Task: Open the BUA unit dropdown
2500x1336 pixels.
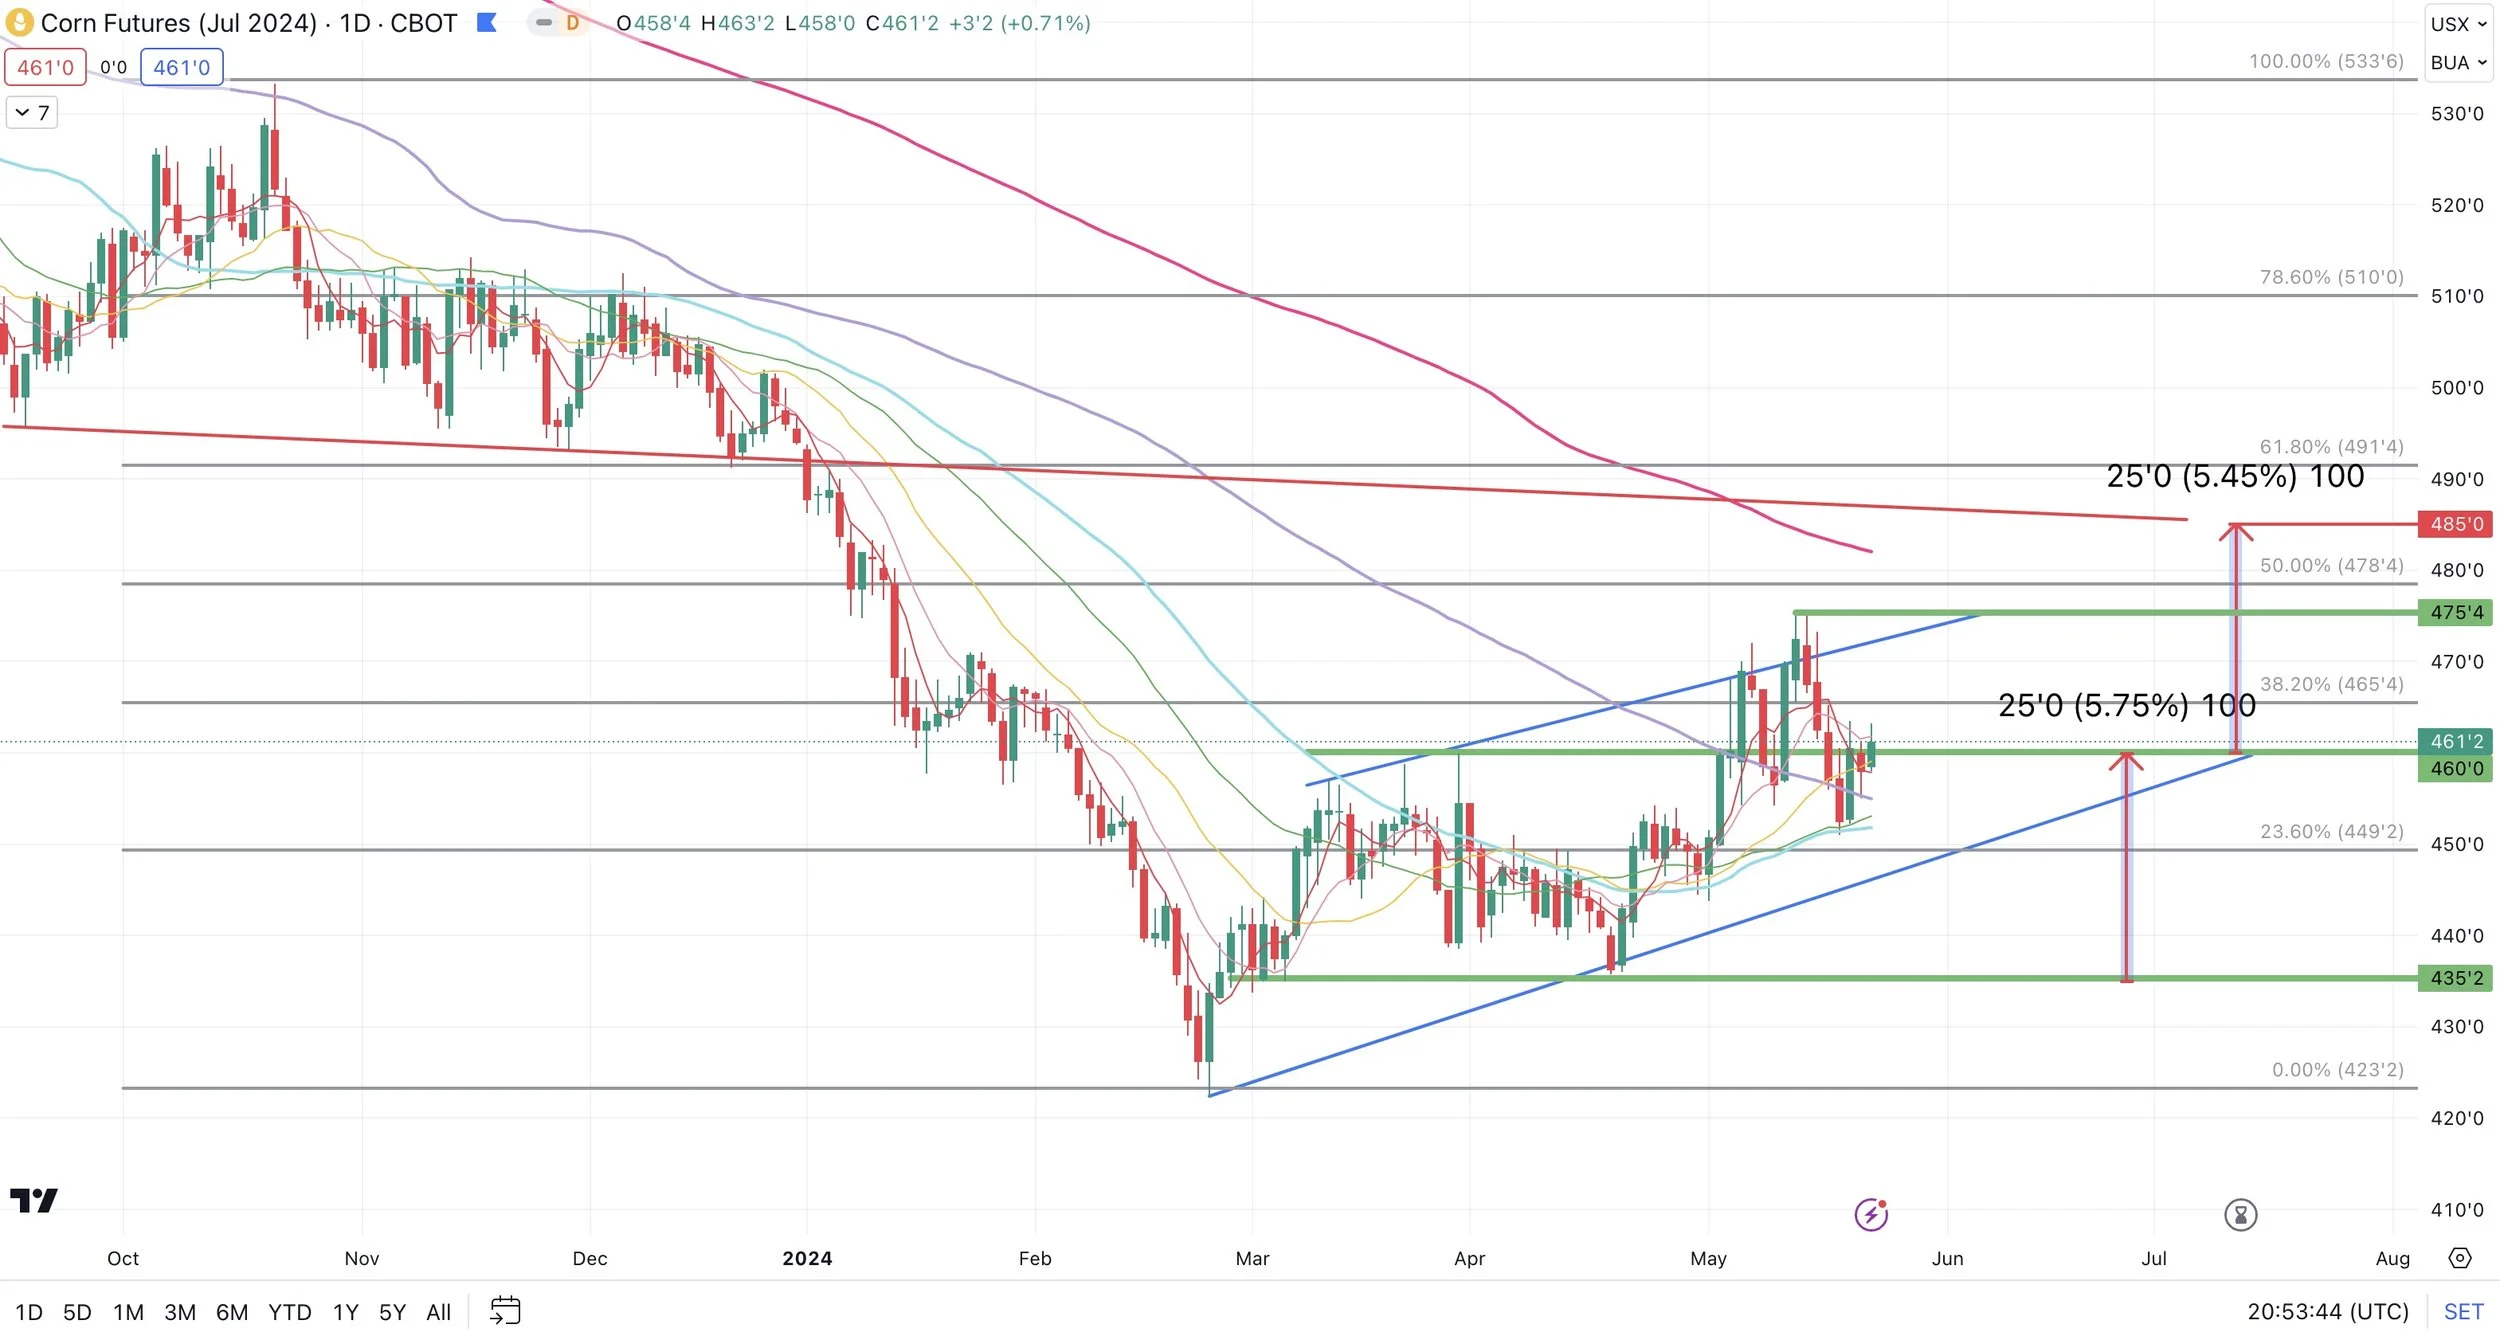Action: 2458,62
